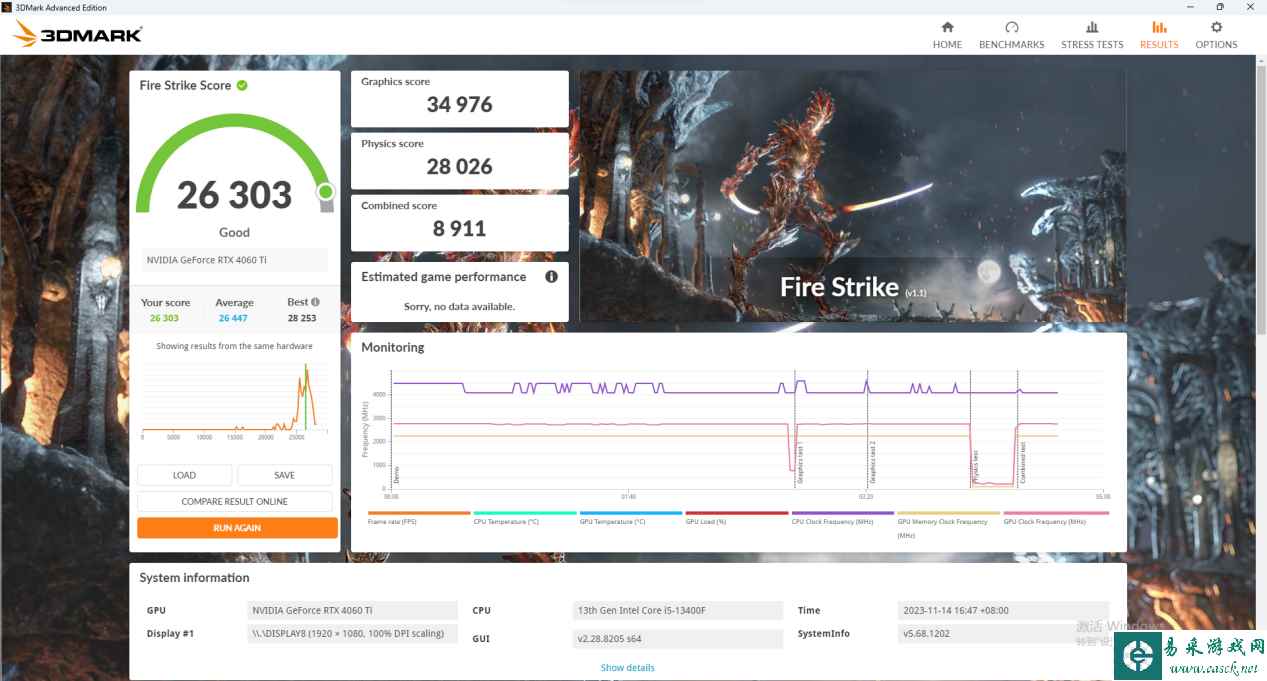
Task: Click the Monitoring panel heading
Action: (x=393, y=347)
